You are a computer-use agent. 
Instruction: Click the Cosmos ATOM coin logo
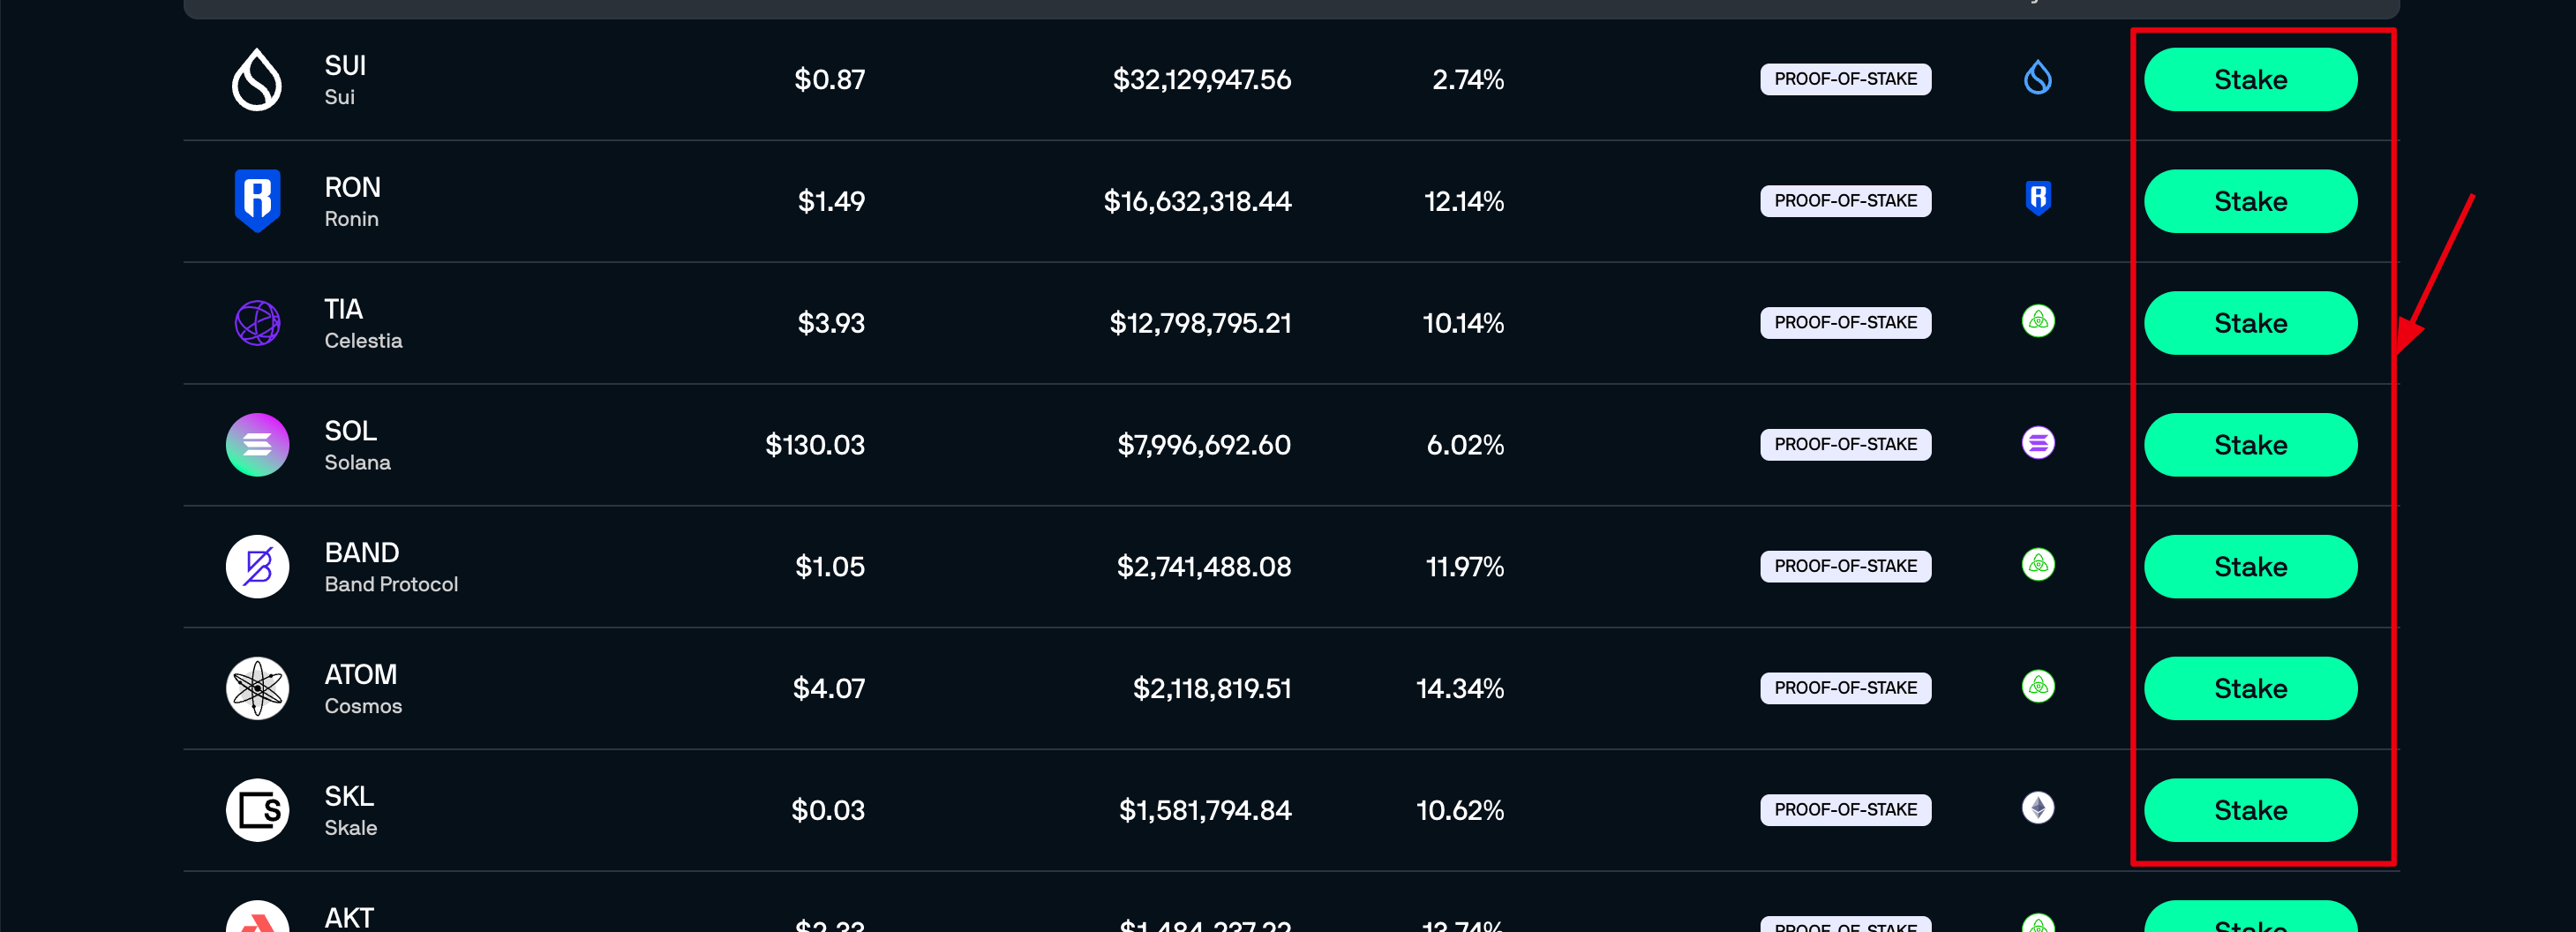(257, 689)
